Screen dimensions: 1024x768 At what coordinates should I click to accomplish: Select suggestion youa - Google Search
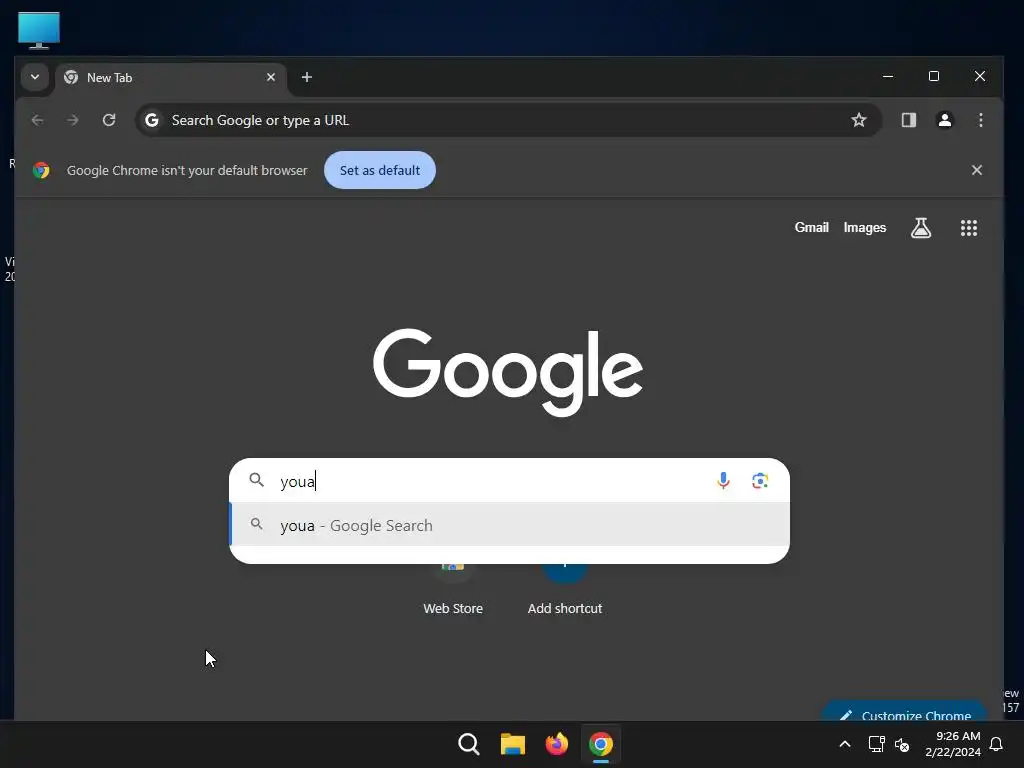pos(509,525)
